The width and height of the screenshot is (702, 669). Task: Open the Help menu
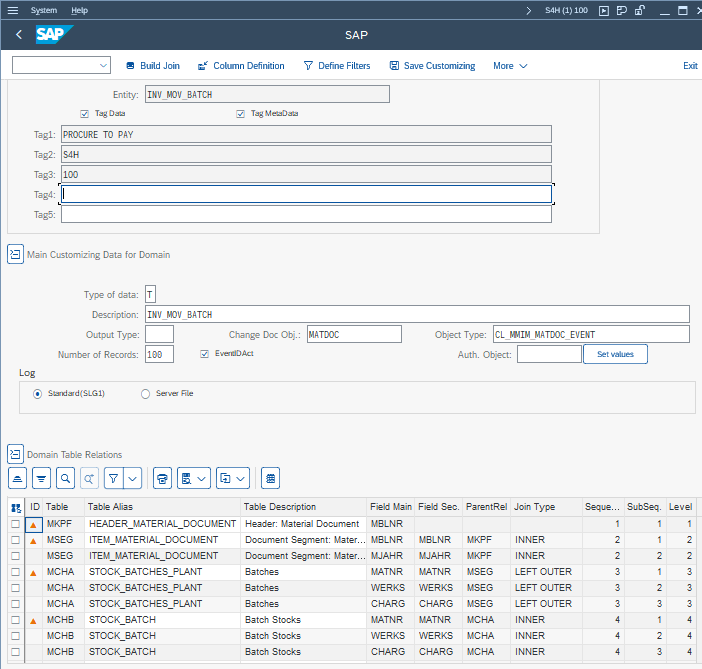click(x=79, y=10)
